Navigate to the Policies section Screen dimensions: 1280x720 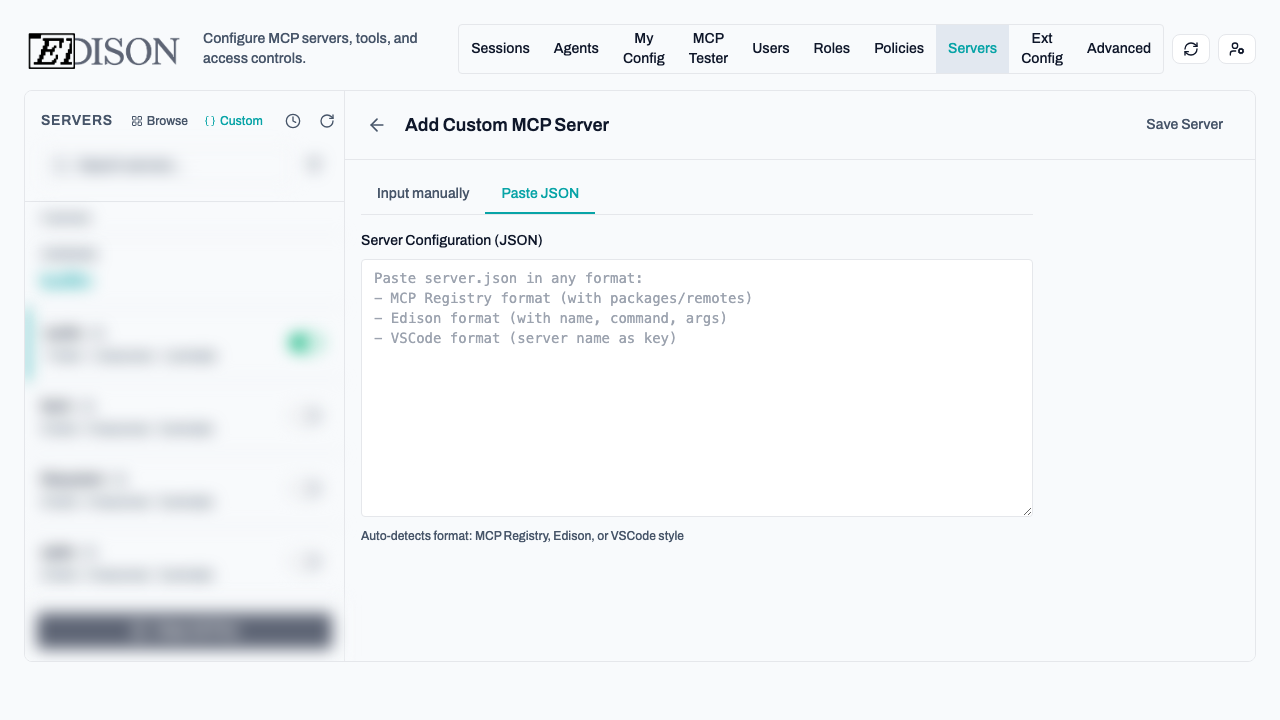898,48
